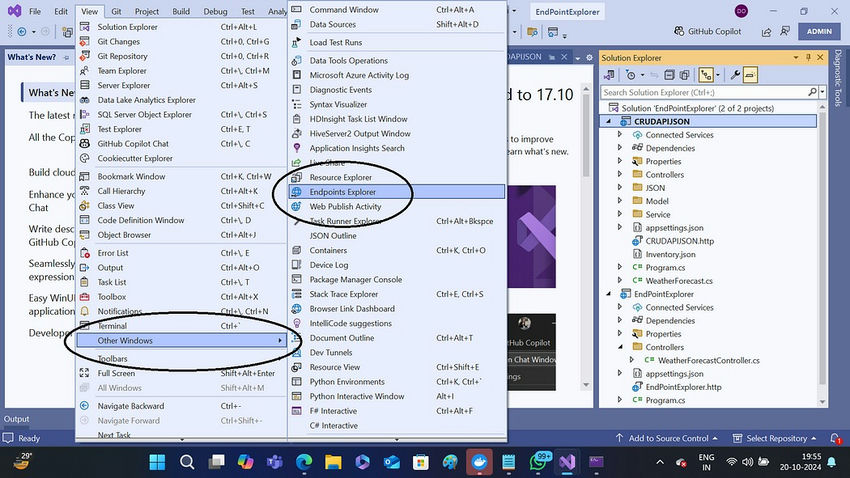The width and height of the screenshot is (850, 478).
Task: Select Endpoints Explorer from the submenu
Action: point(397,192)
